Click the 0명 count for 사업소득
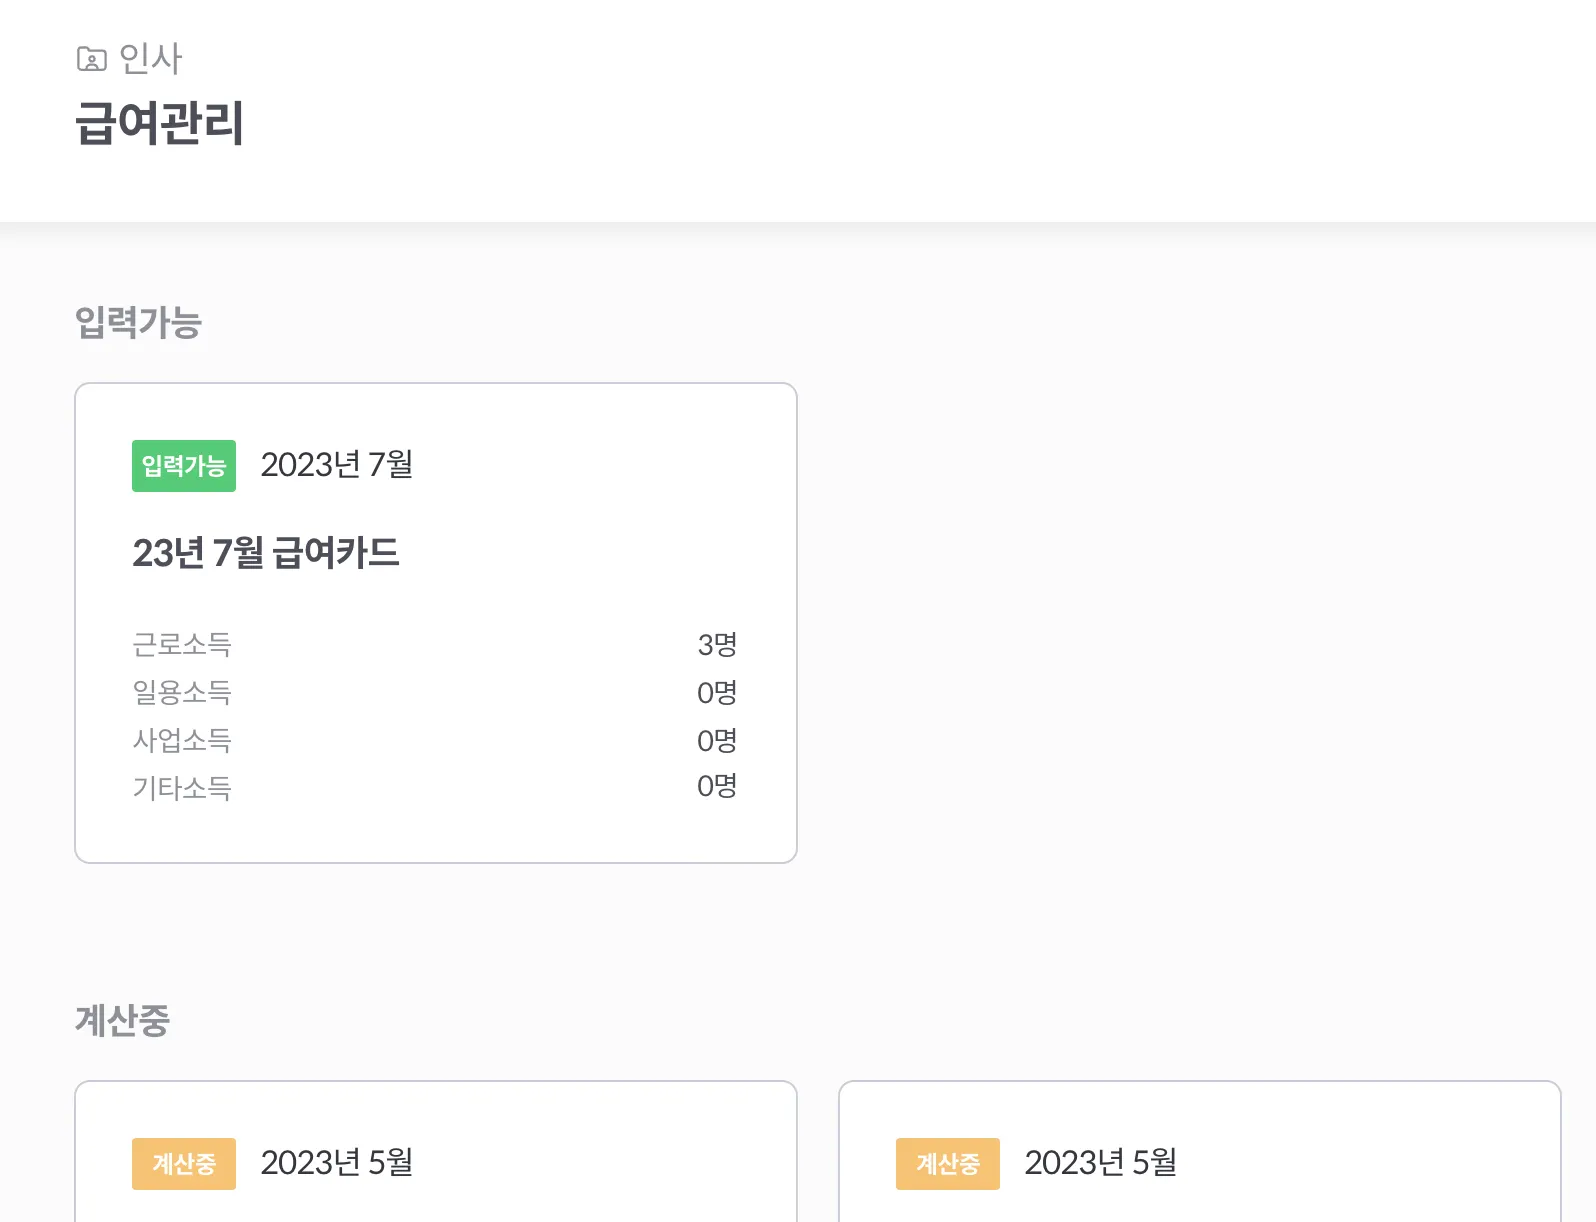 tap(717, 740)
